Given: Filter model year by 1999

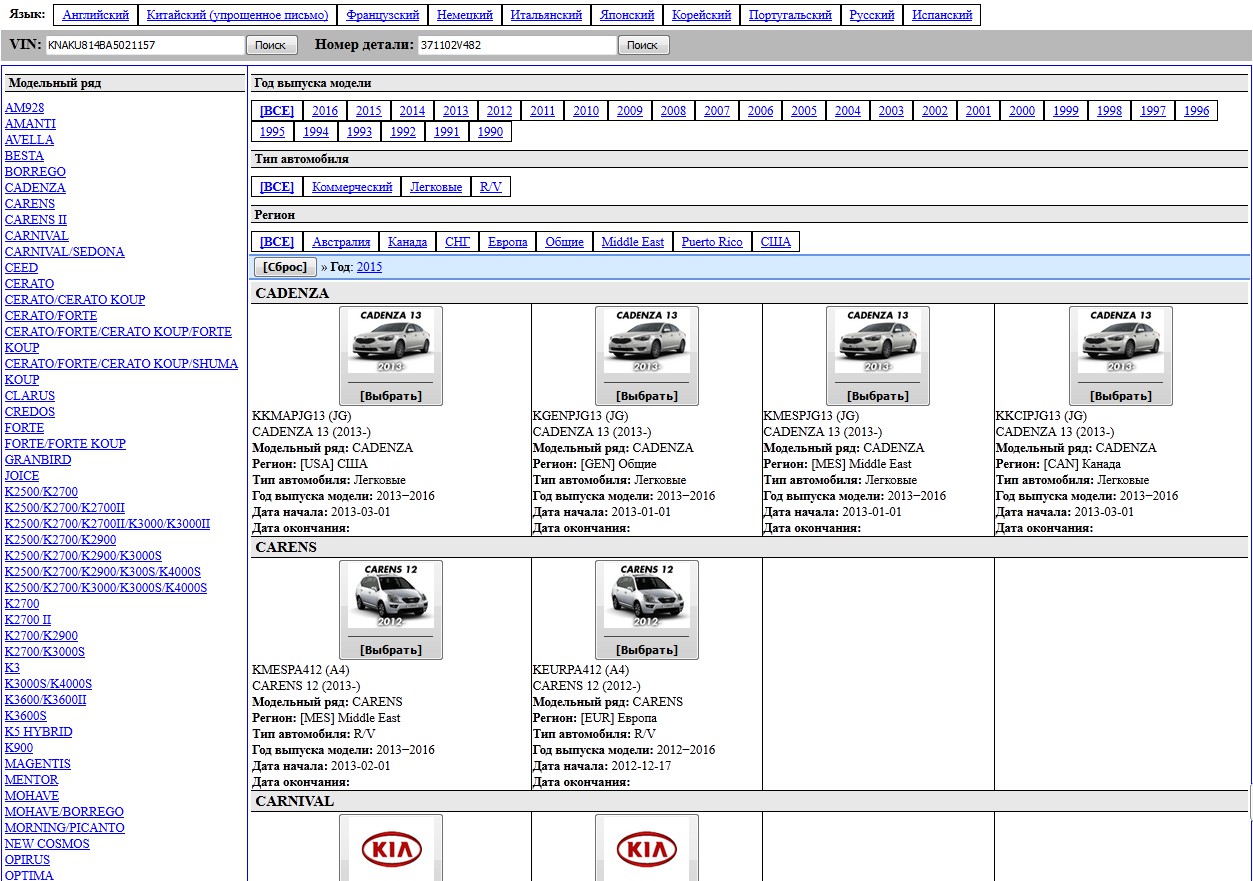Looking at the screenshot, I should 1066,111.
